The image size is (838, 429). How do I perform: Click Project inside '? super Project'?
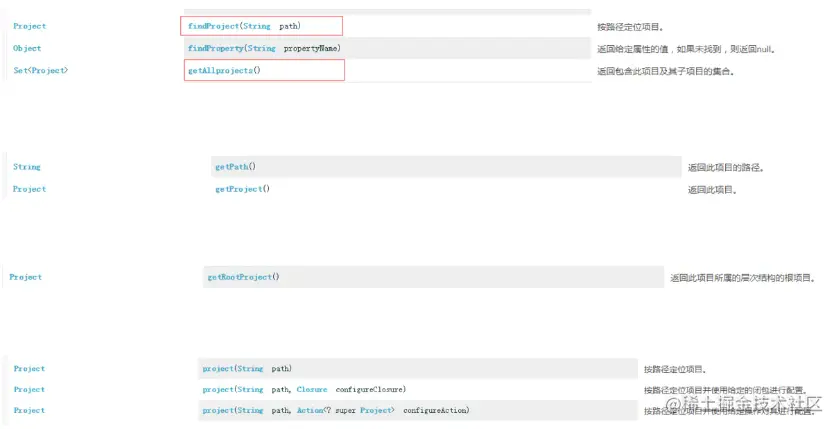click(x=376, y=410)
